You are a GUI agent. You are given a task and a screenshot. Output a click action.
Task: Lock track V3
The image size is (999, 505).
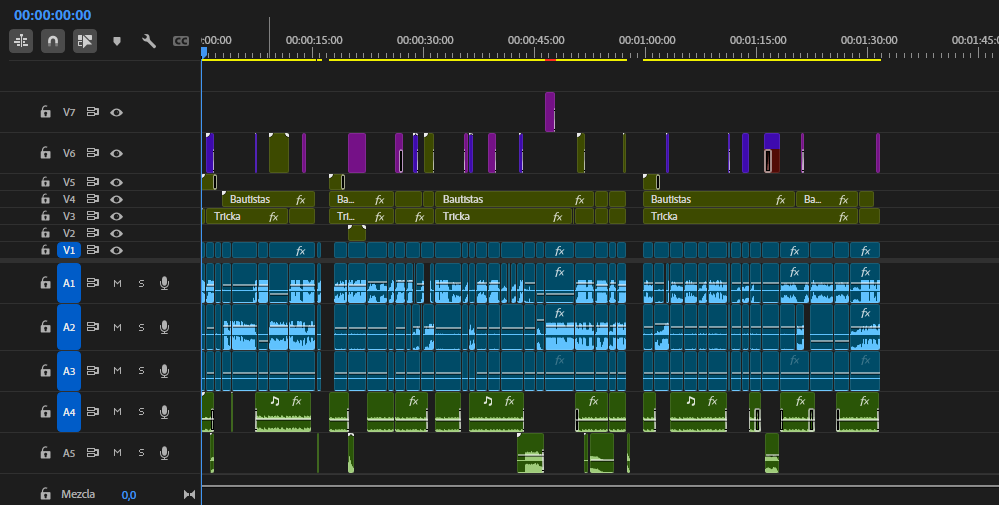[45, 216]
